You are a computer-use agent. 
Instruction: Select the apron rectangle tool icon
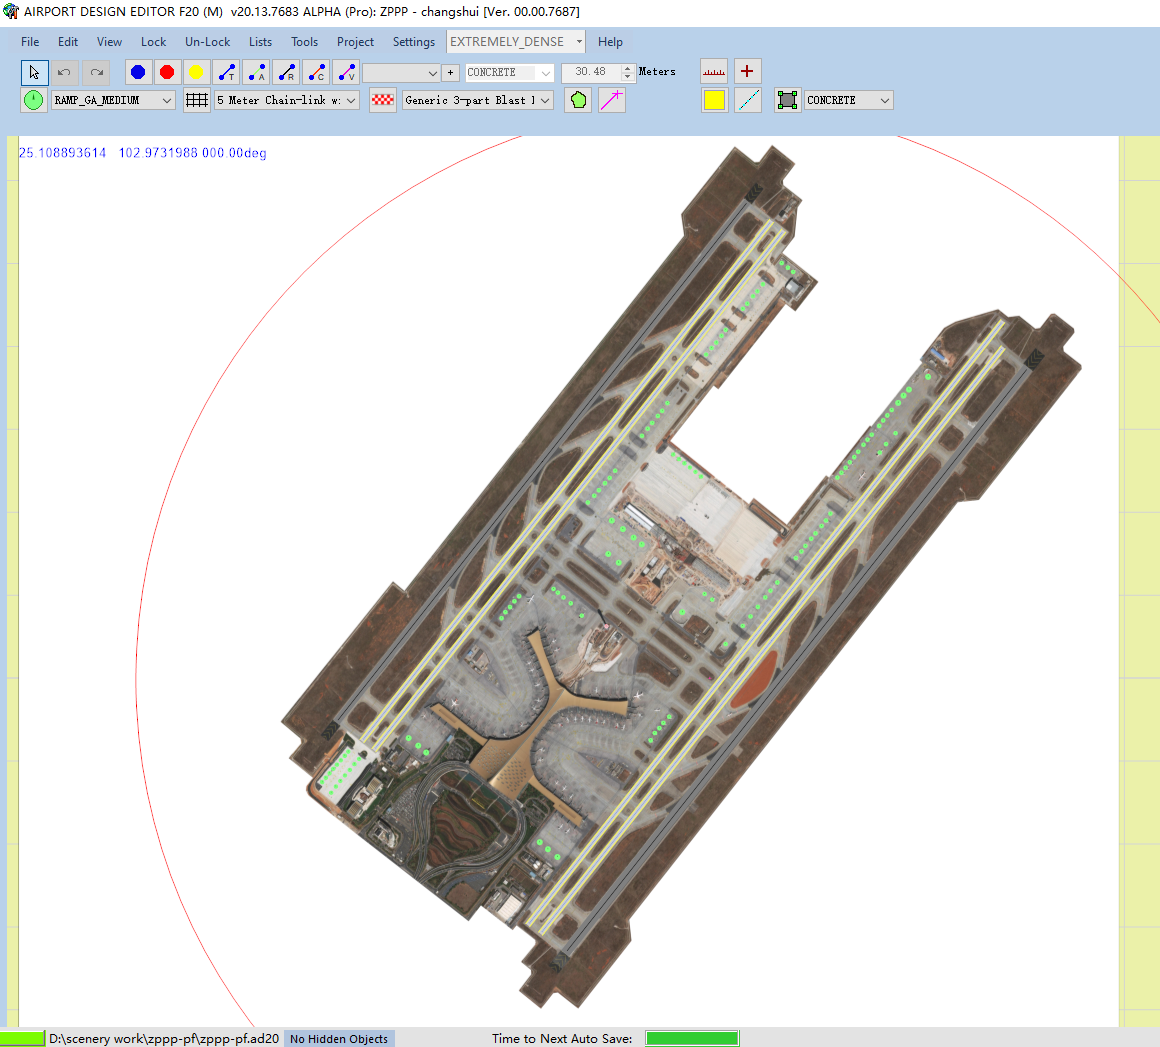[788, 100]
